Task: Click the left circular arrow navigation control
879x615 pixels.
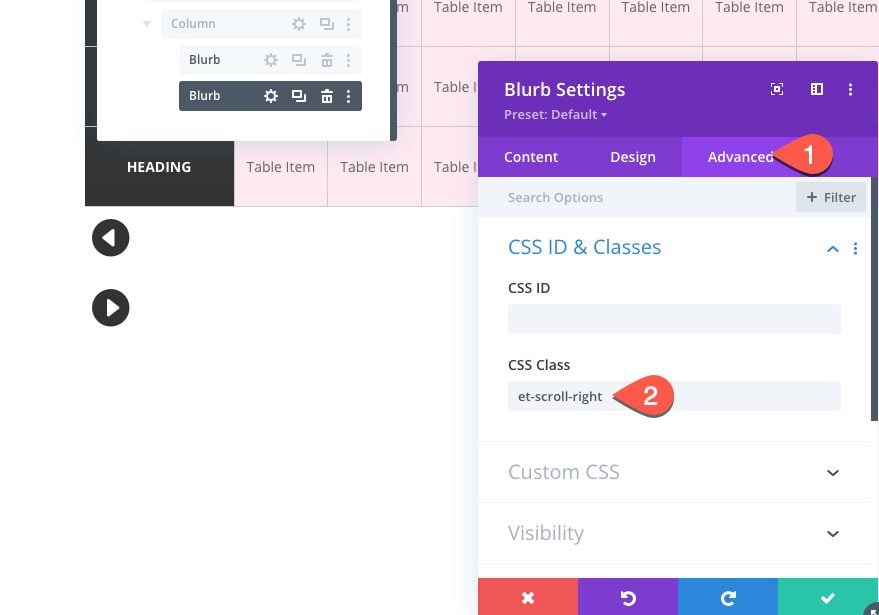Action: (110, 237)
